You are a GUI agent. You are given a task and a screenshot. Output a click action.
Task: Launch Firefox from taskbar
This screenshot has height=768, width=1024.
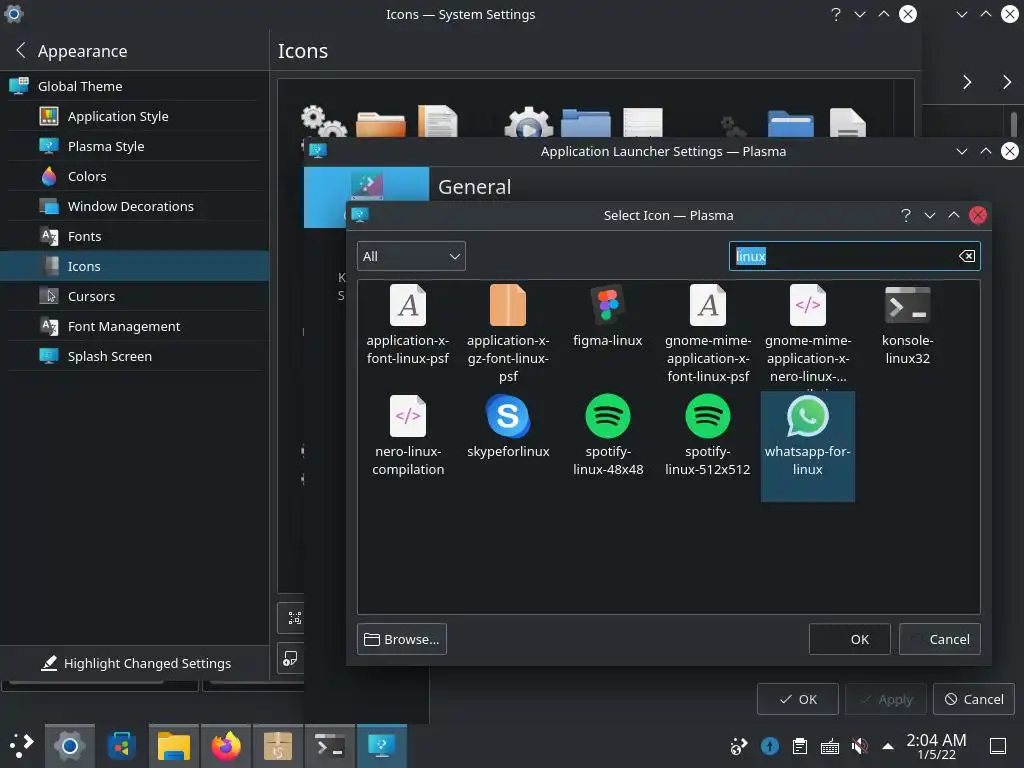226,746
